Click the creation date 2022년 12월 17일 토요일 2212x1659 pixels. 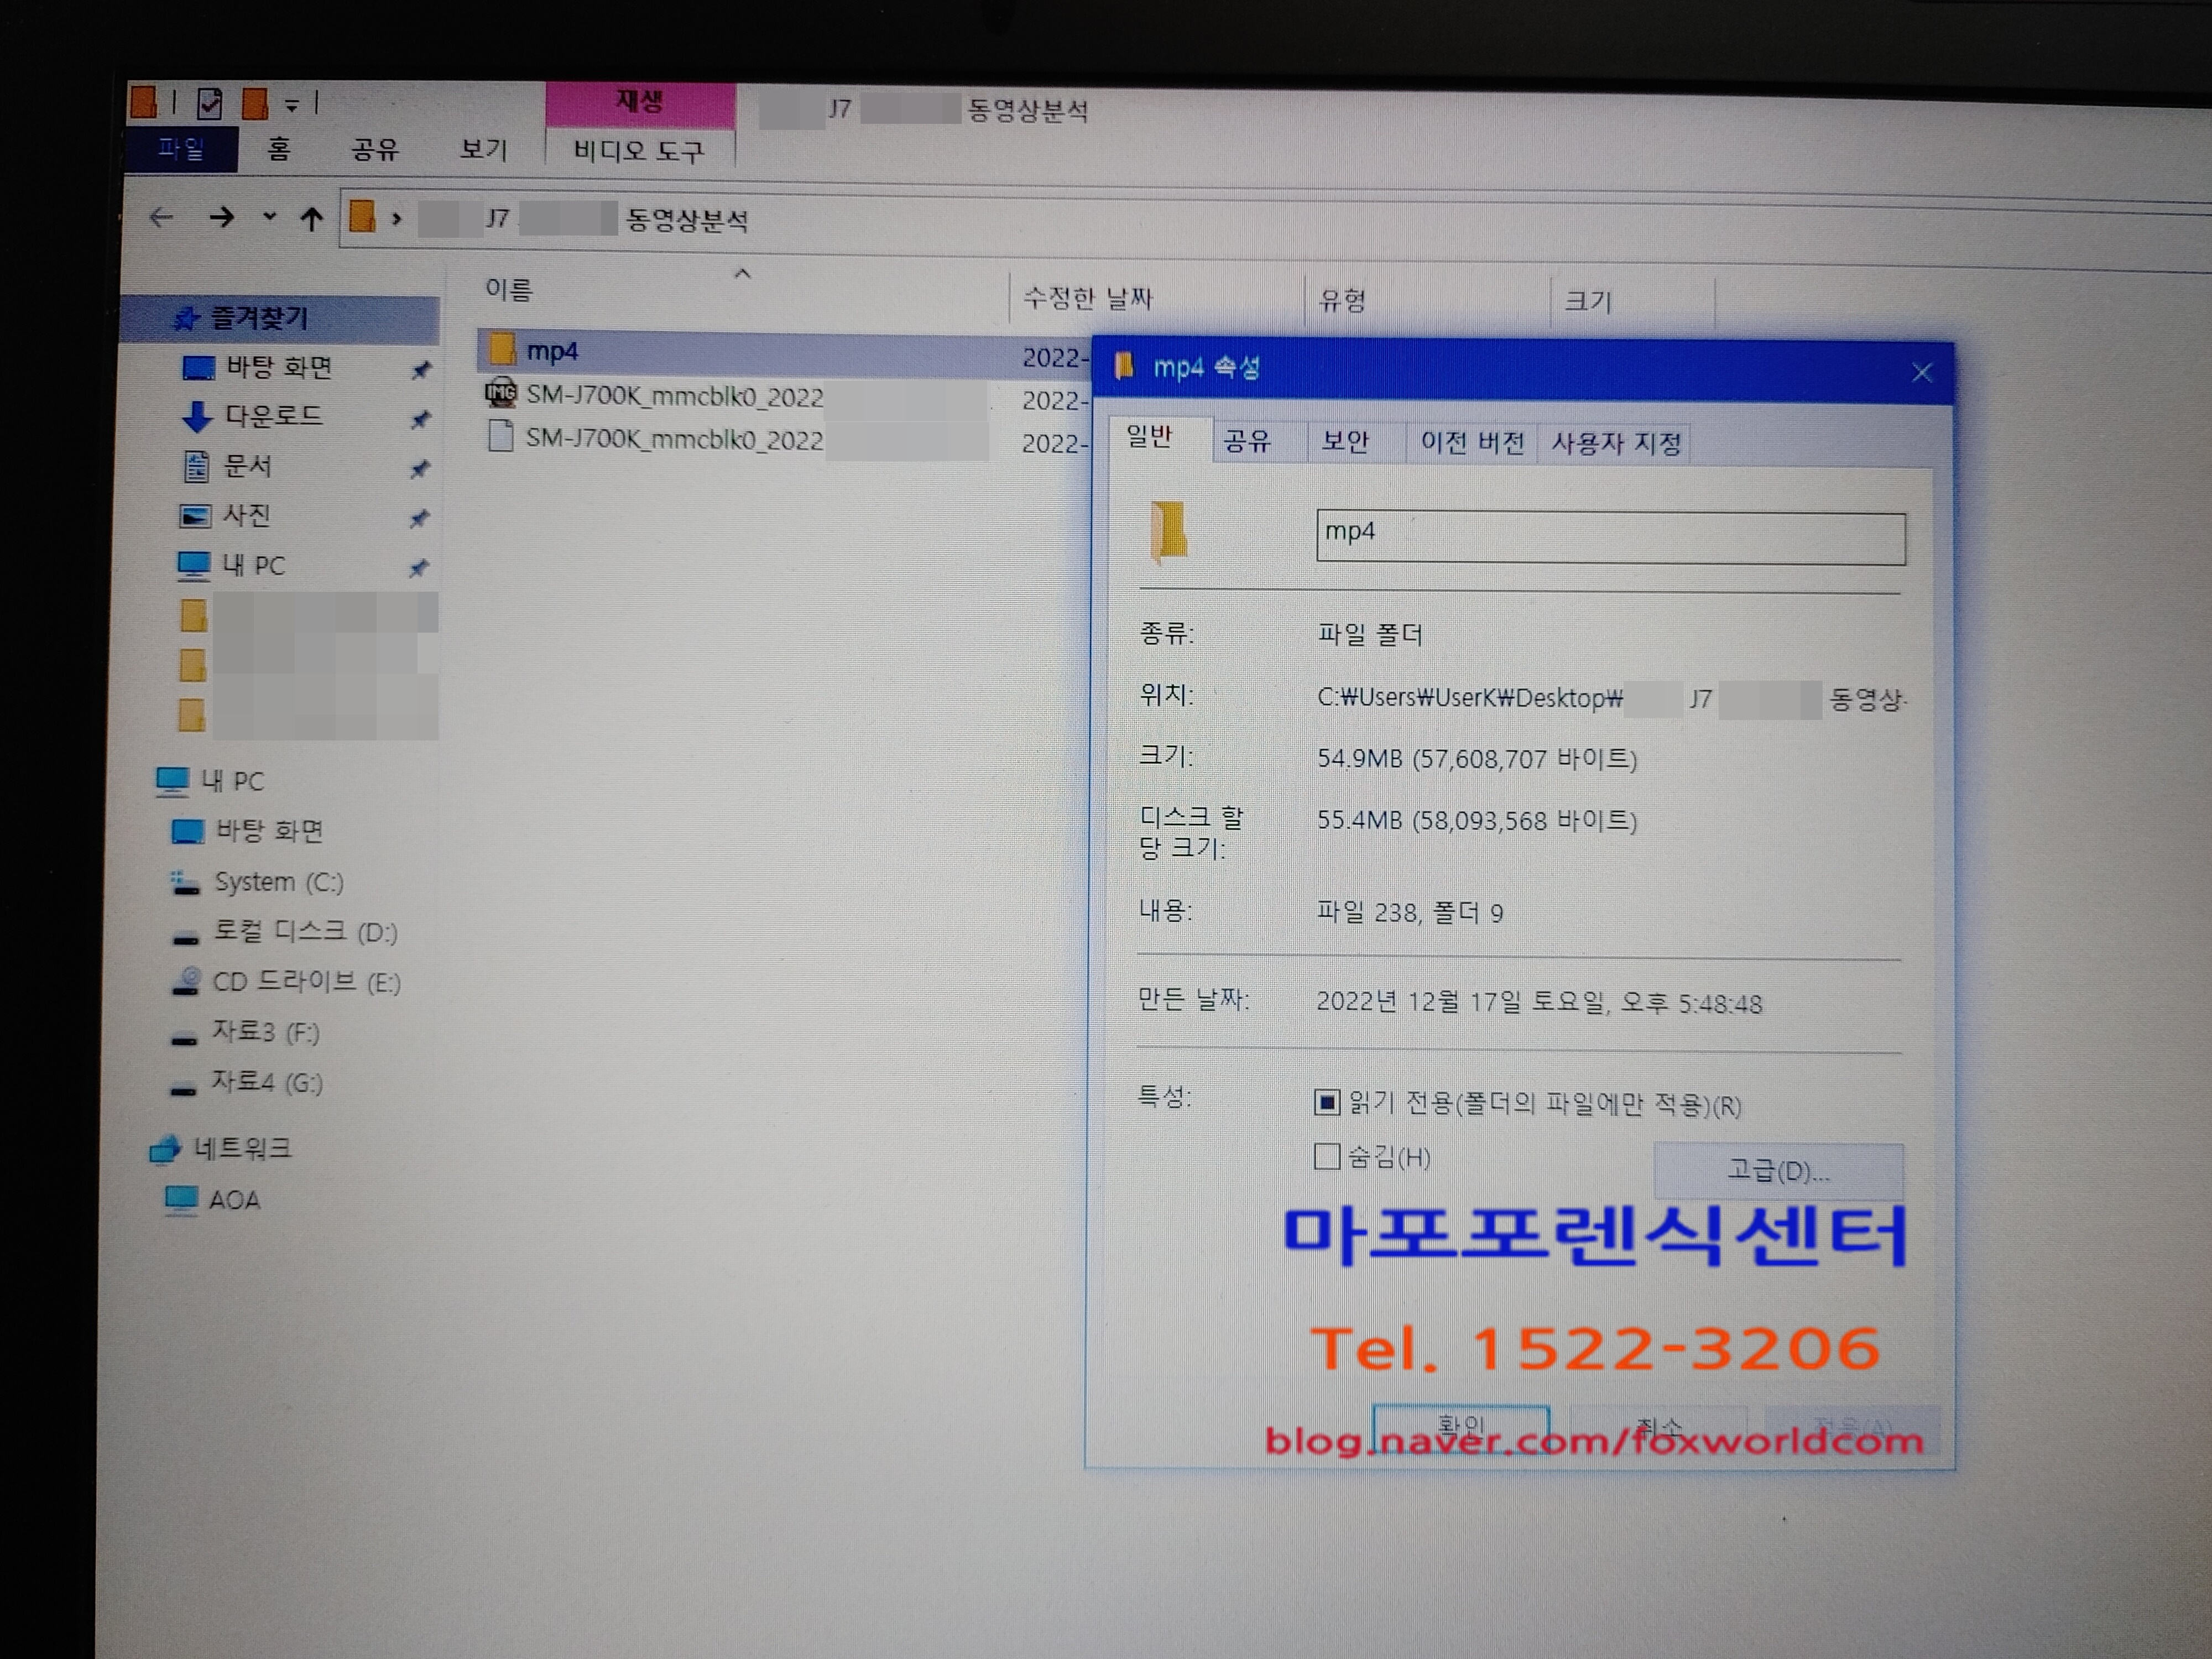[x=1461, y=1002]
